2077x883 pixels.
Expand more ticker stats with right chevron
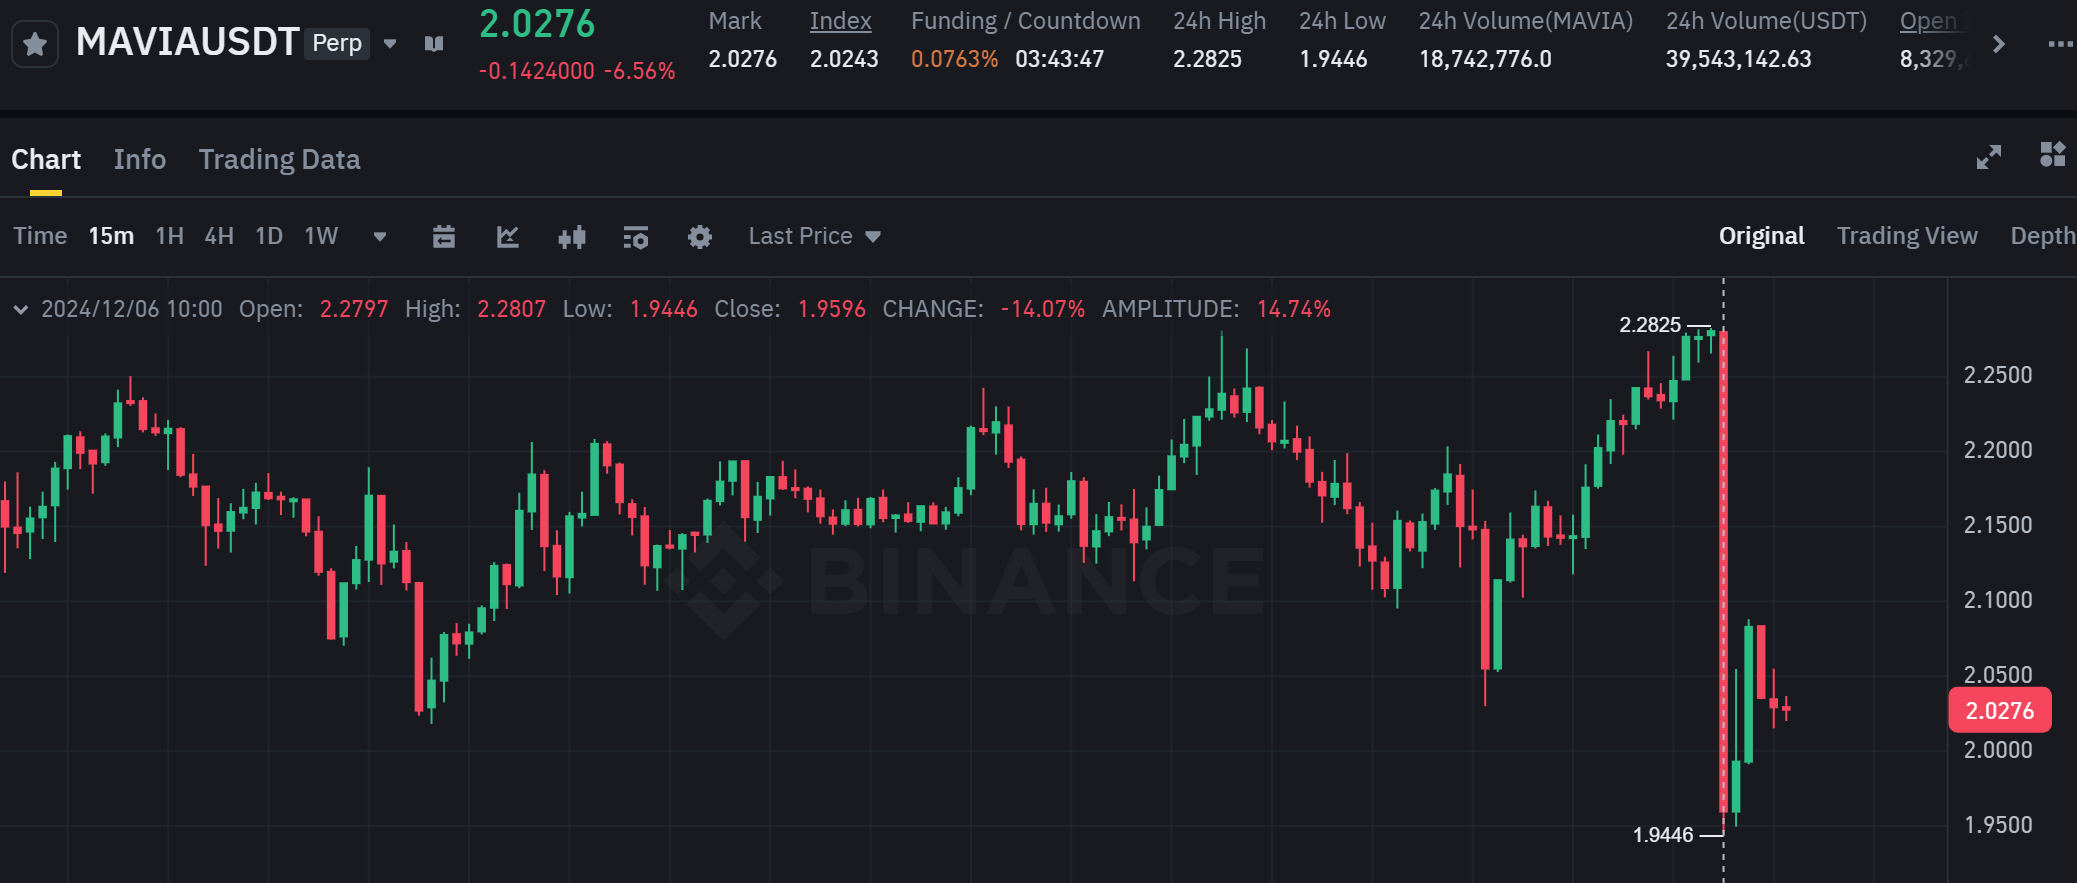coord(1998,44)
